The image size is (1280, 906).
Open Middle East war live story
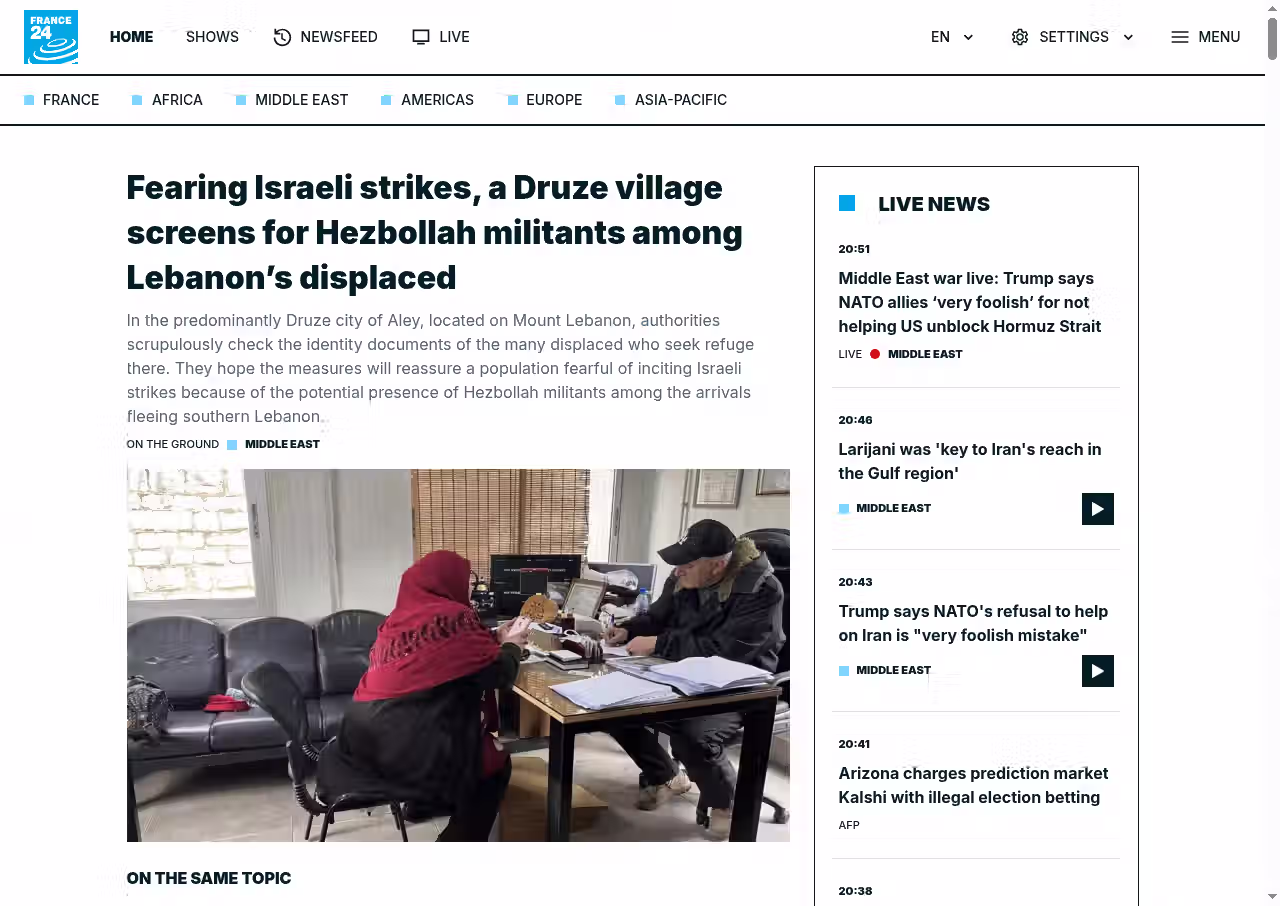(x=969, y=302)
